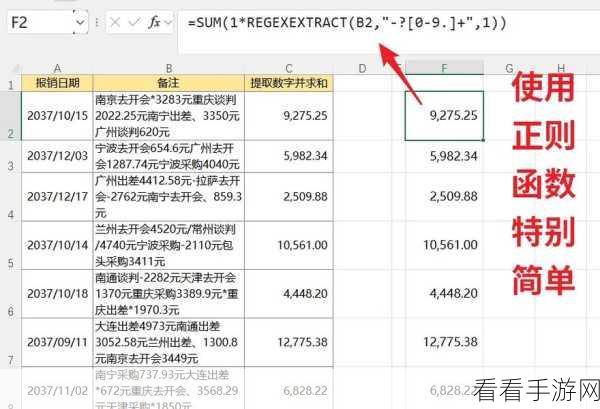Select column F cell 5,982.34
Screen dimensions: 600x409
tap(444, 156)
